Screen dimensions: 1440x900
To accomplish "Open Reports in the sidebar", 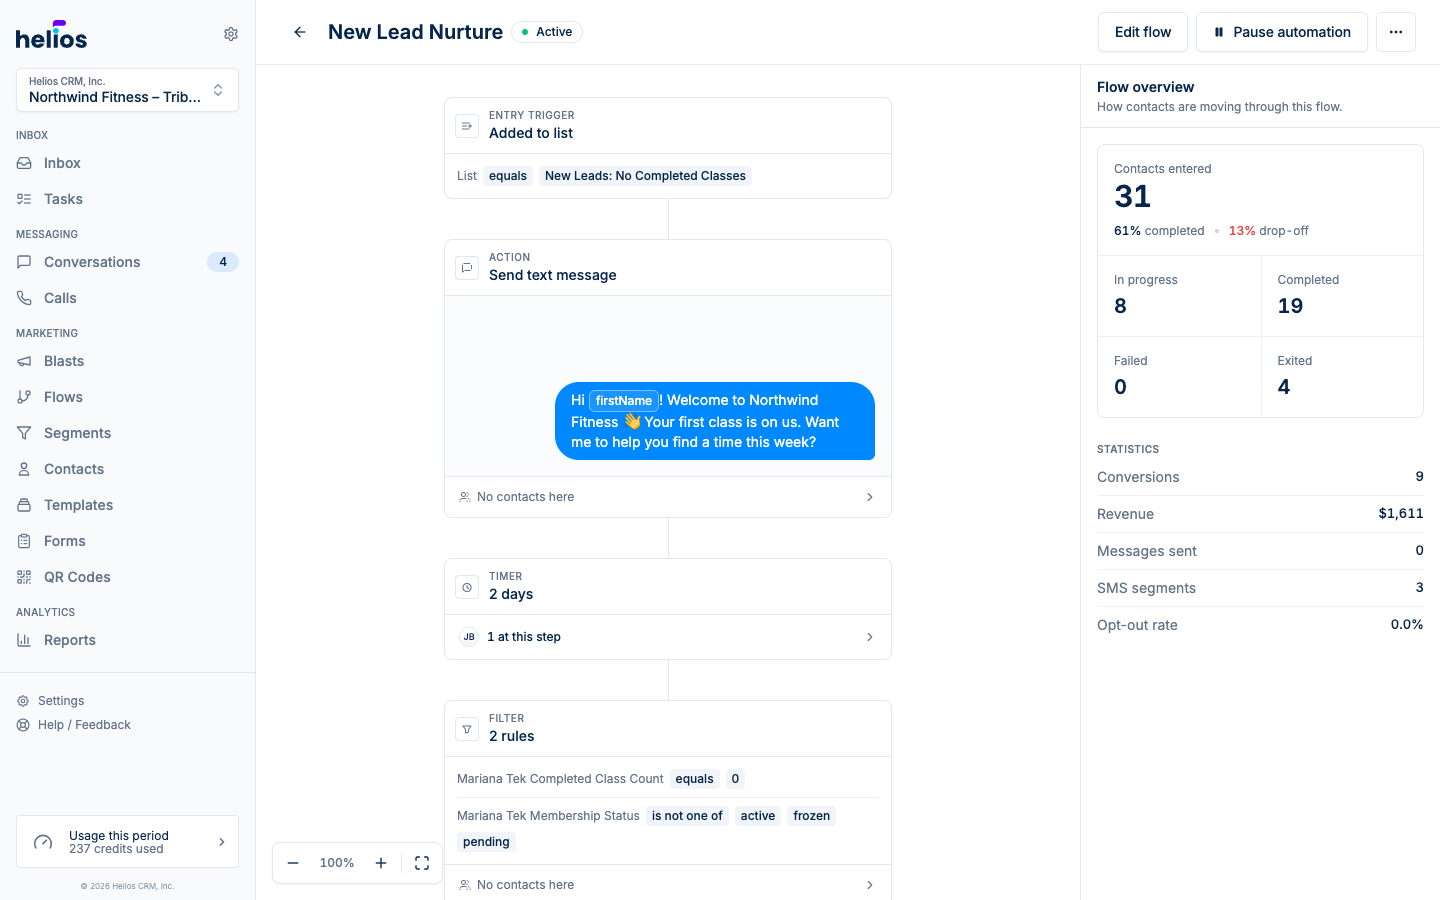I will tap(127, 640).
